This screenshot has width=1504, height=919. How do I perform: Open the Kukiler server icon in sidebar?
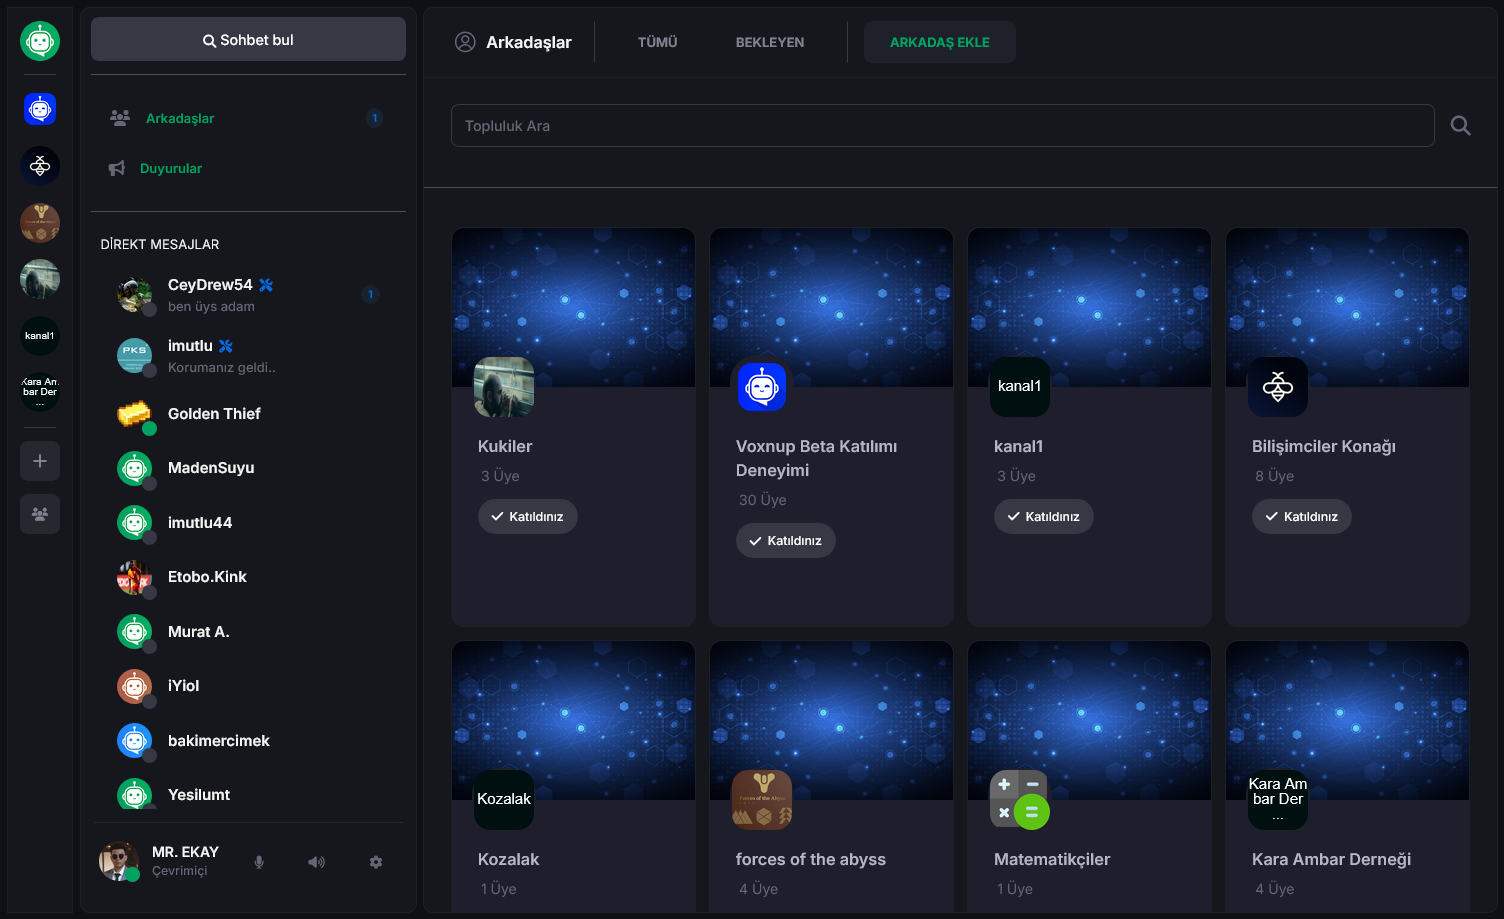point(40,279)
